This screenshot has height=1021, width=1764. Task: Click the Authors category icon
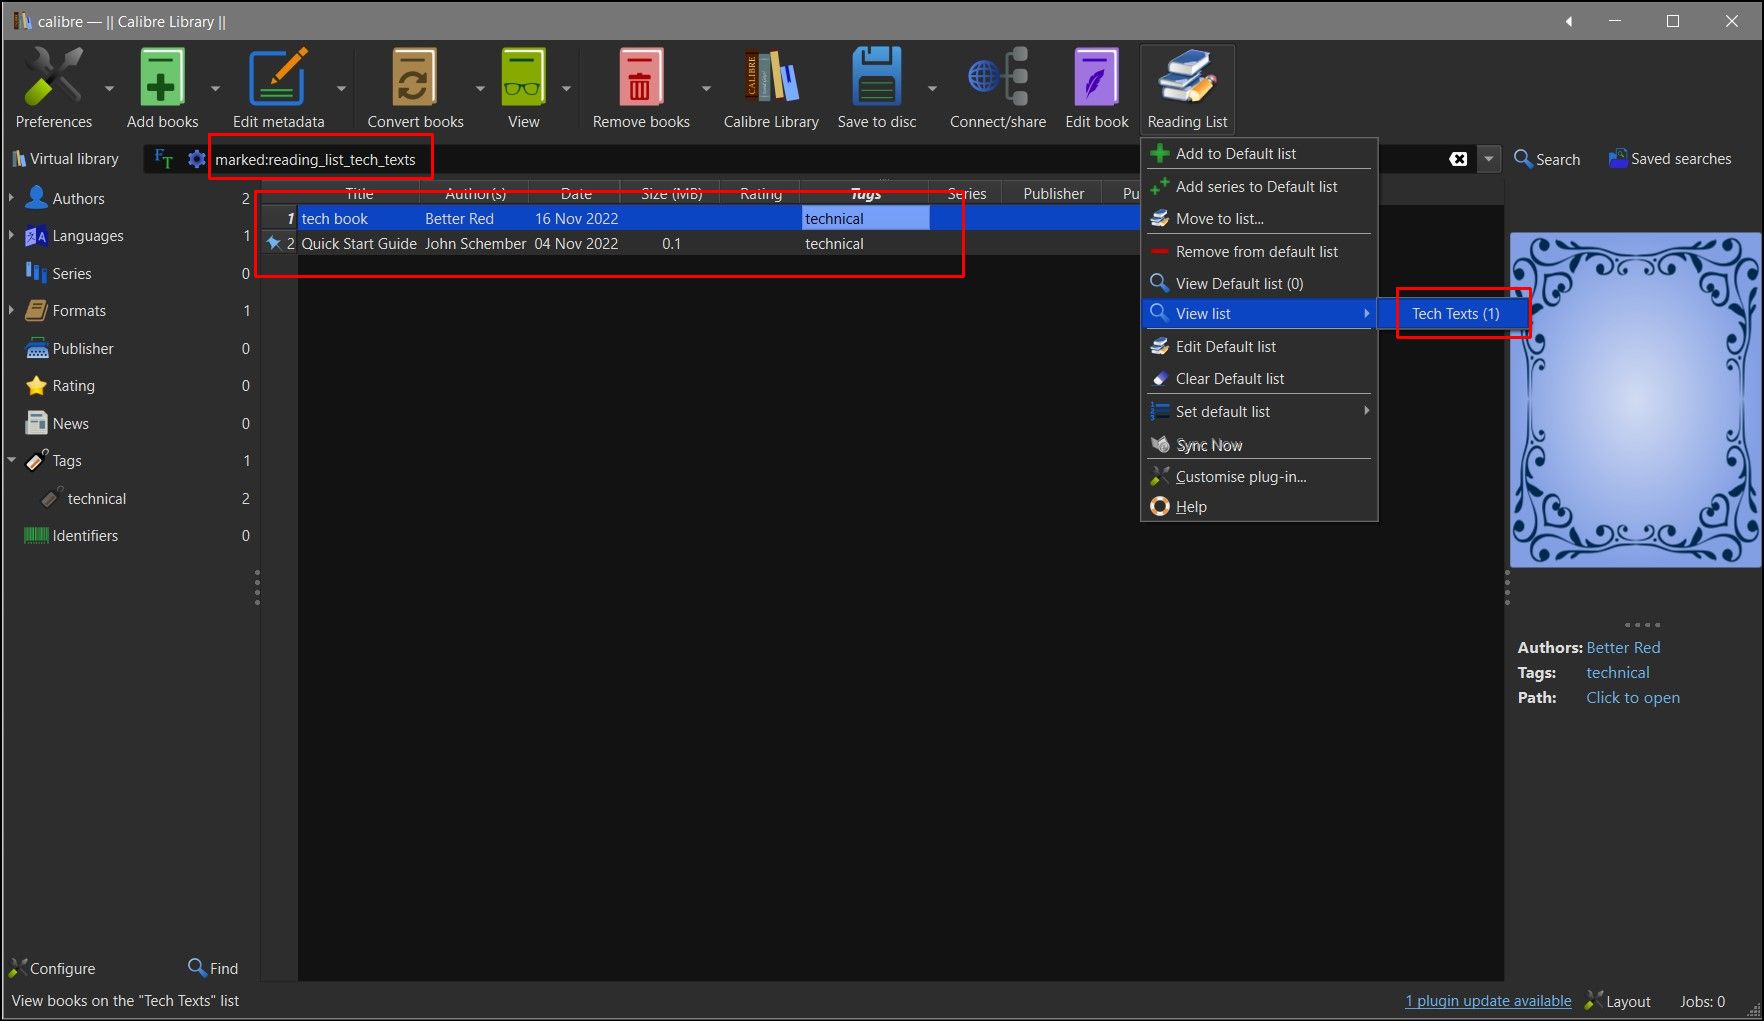coord(36,198)
